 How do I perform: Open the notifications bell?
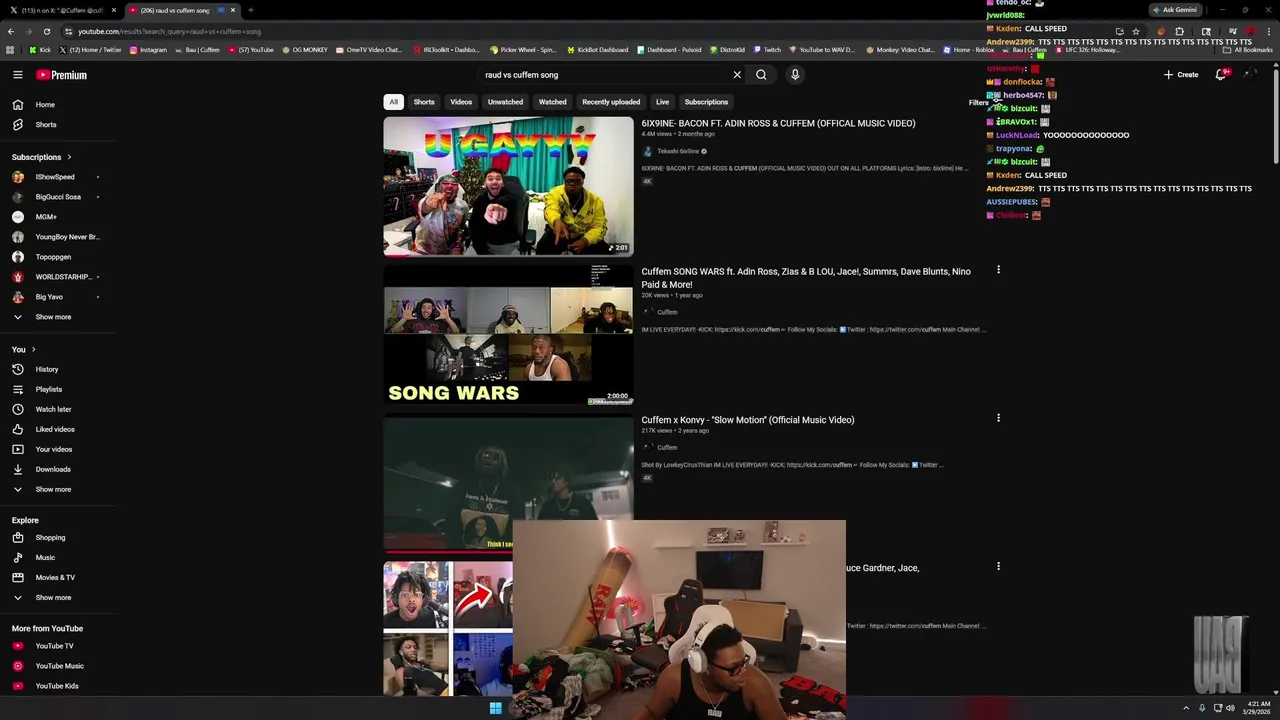(1220, 75)
